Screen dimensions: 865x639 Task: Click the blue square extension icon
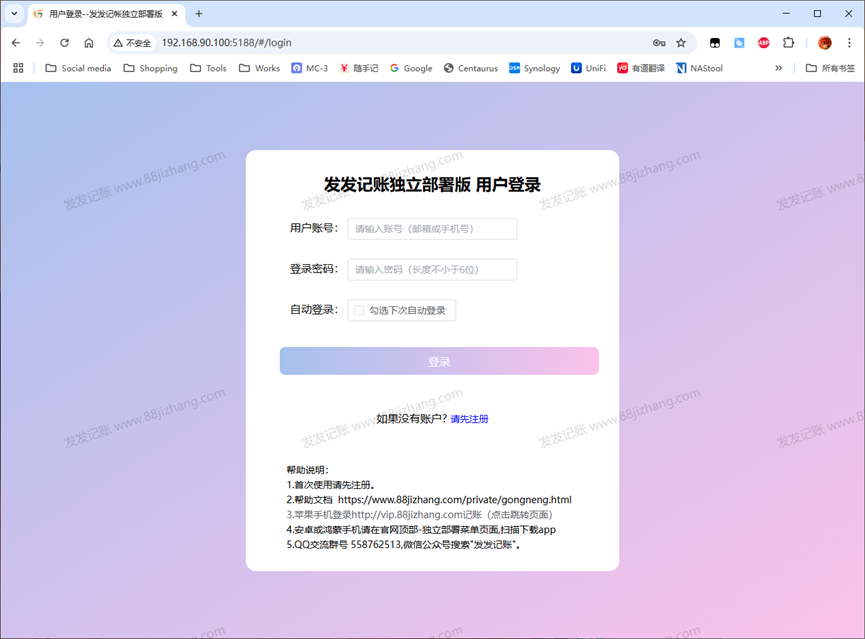pos(739,42)
